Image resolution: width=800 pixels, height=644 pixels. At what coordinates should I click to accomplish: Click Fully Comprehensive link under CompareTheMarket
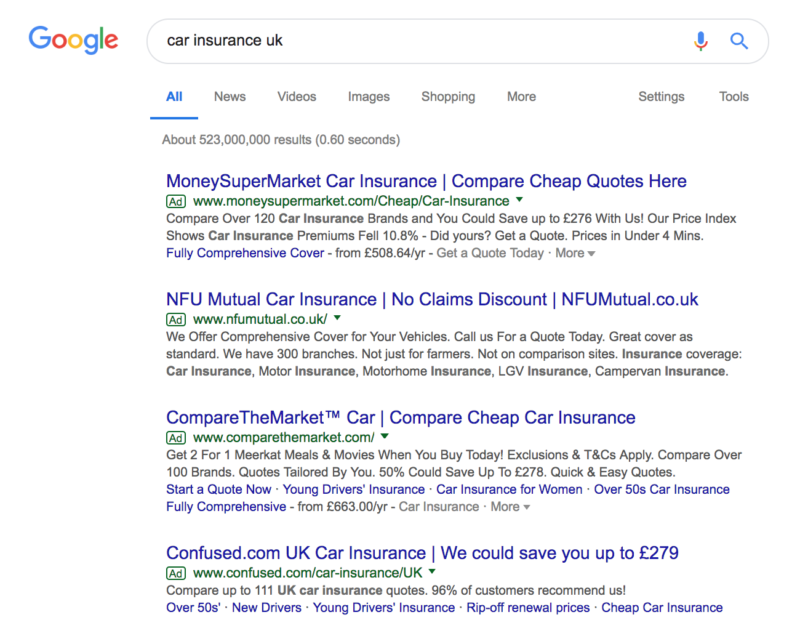226,507
